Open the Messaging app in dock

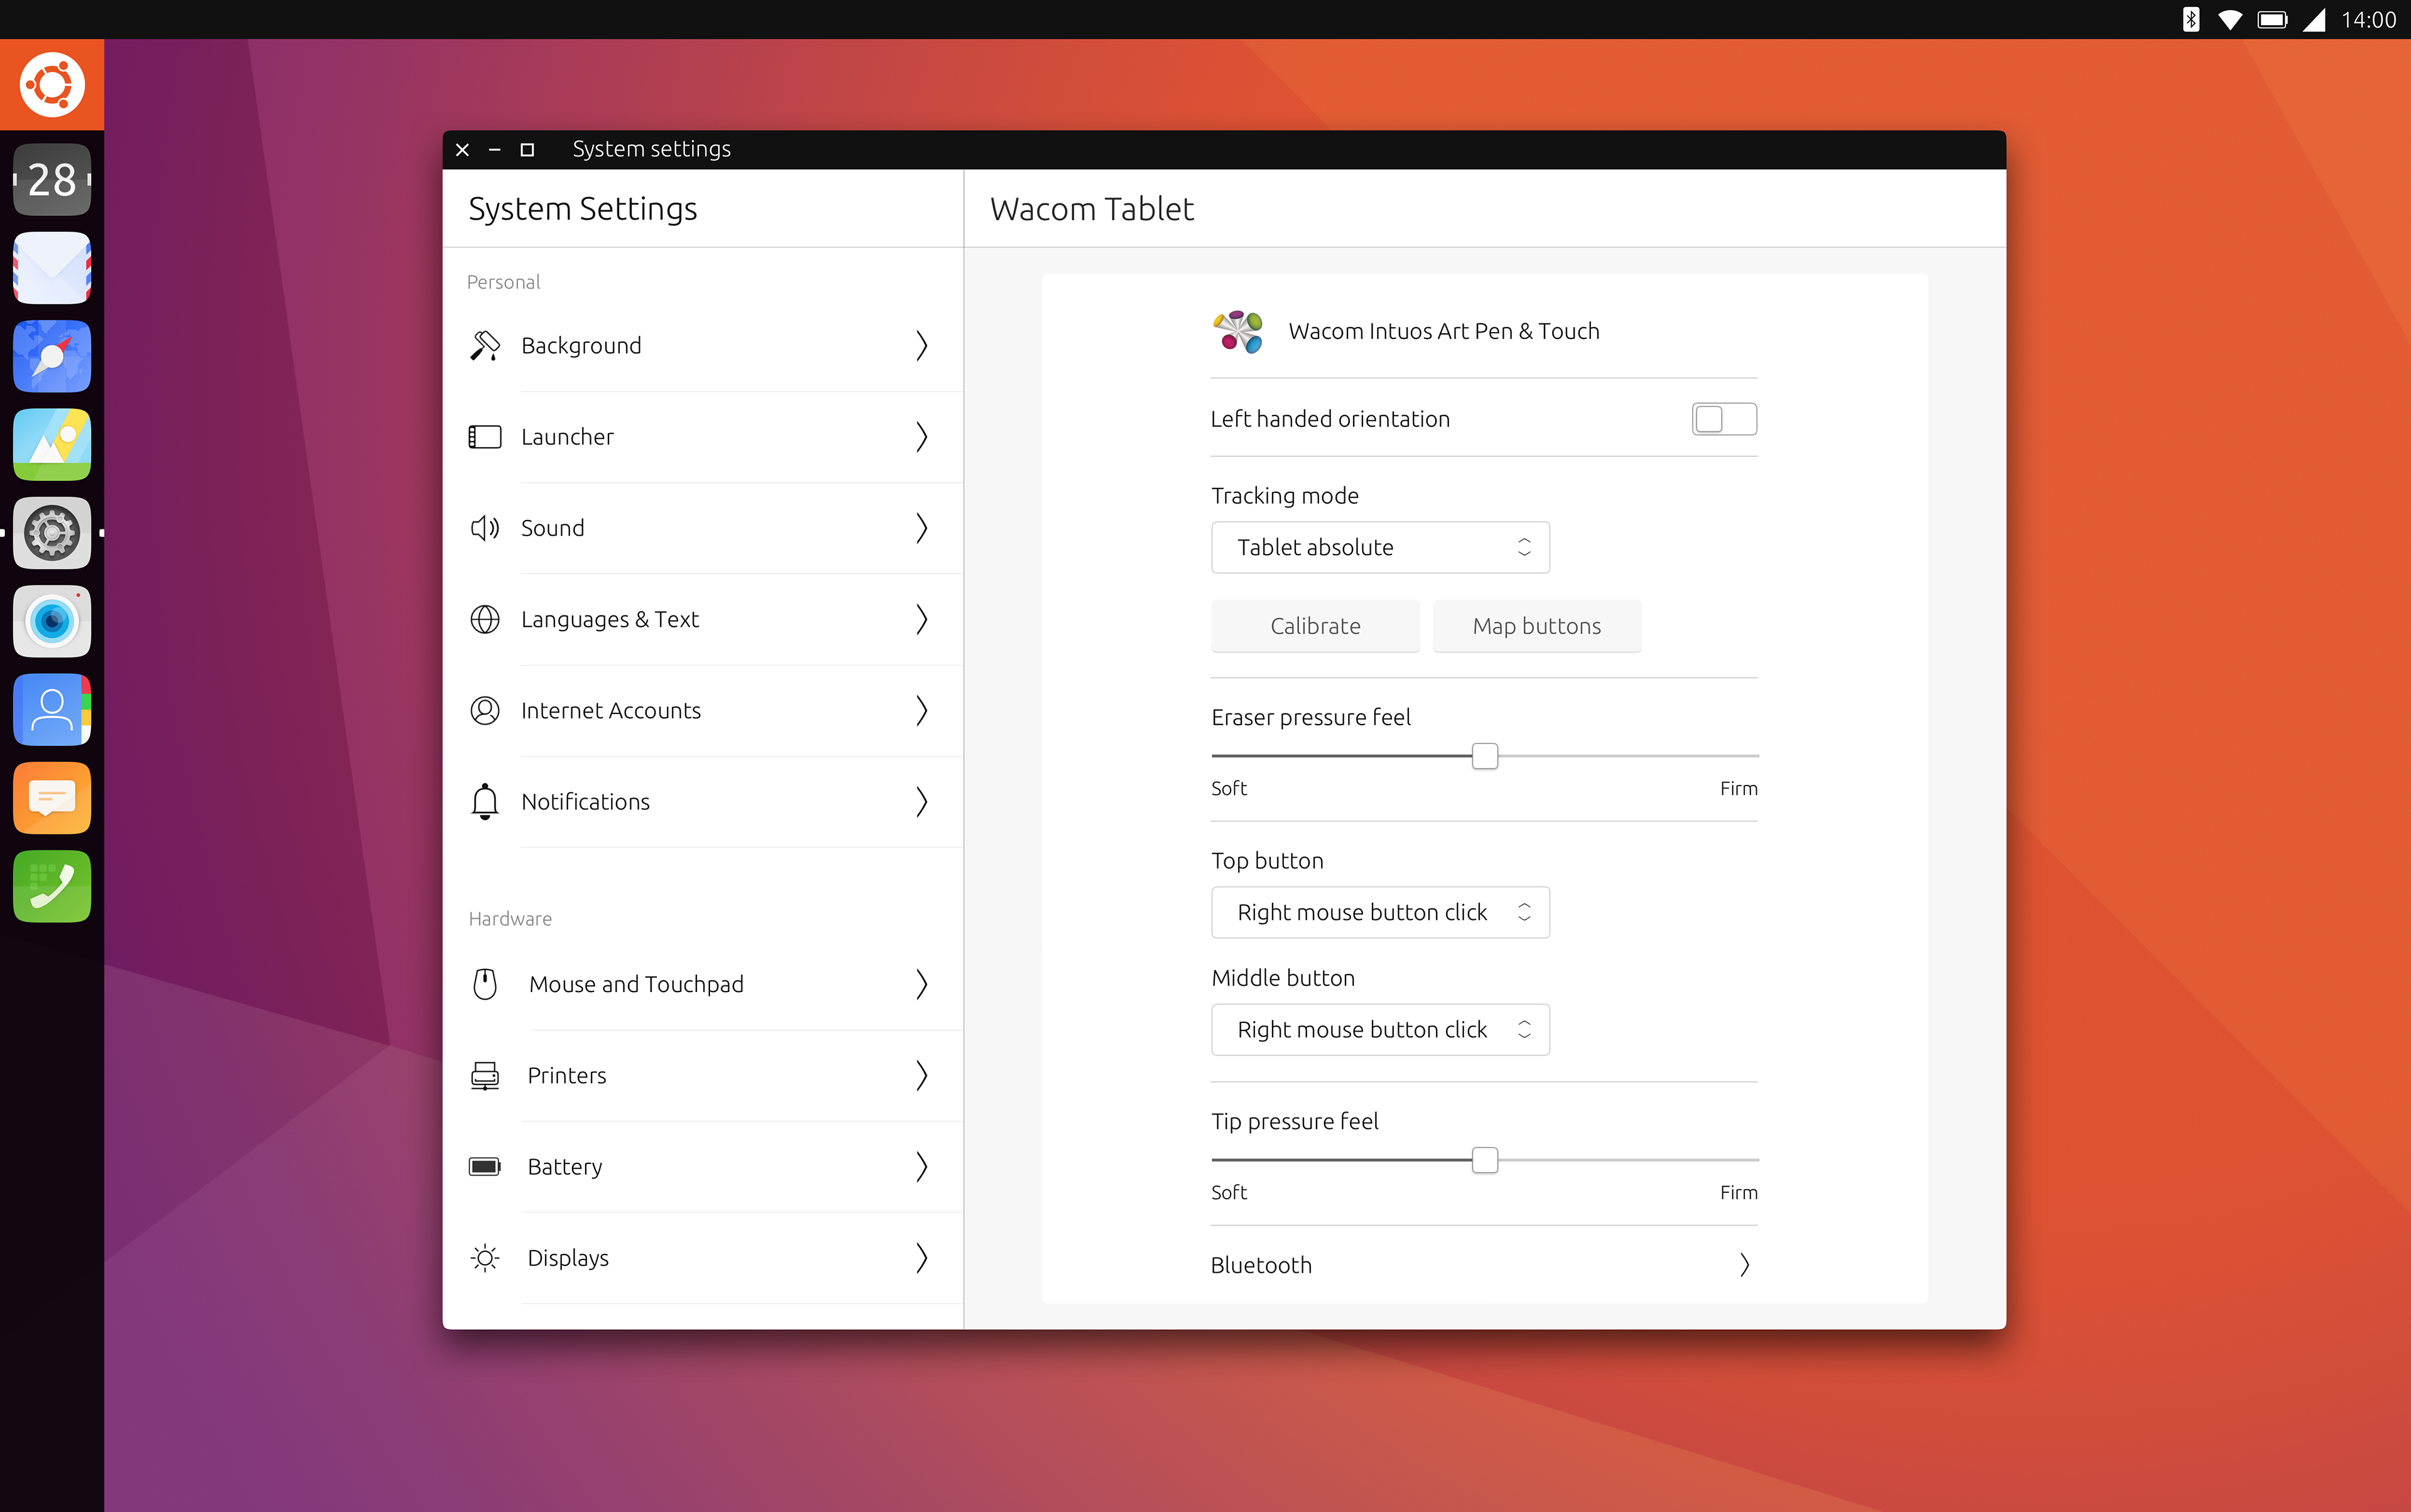click(52, 798)
